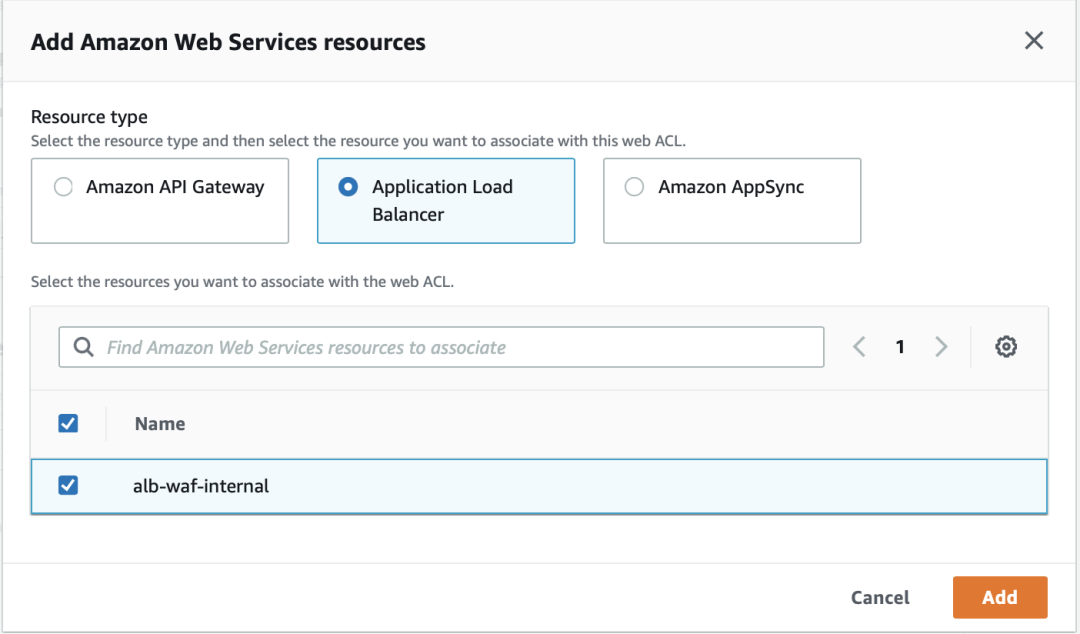Screen dimensions: 1080x634
Task: Click the Add button
Action: (1000, 597)
